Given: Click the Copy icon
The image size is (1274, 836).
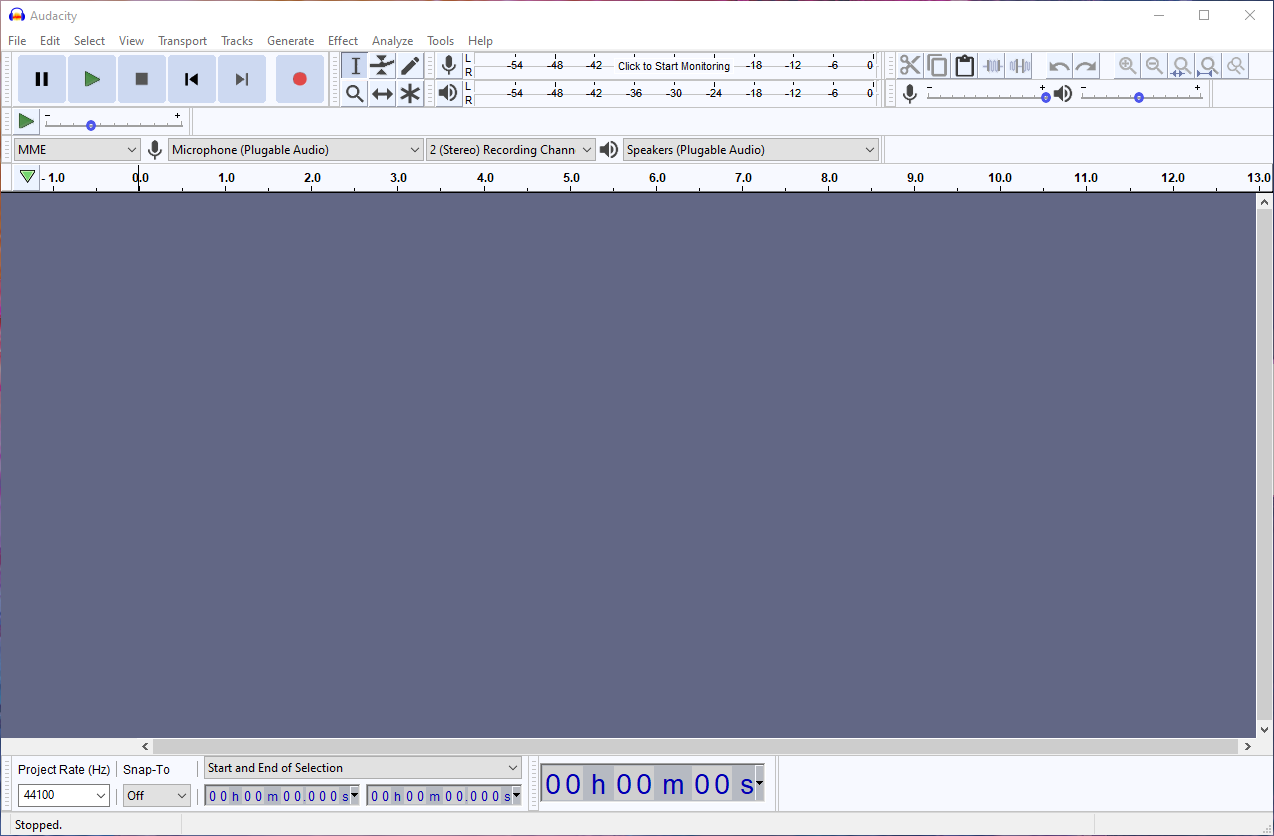Looking at the screenshot, I should [x=937, y=66].
